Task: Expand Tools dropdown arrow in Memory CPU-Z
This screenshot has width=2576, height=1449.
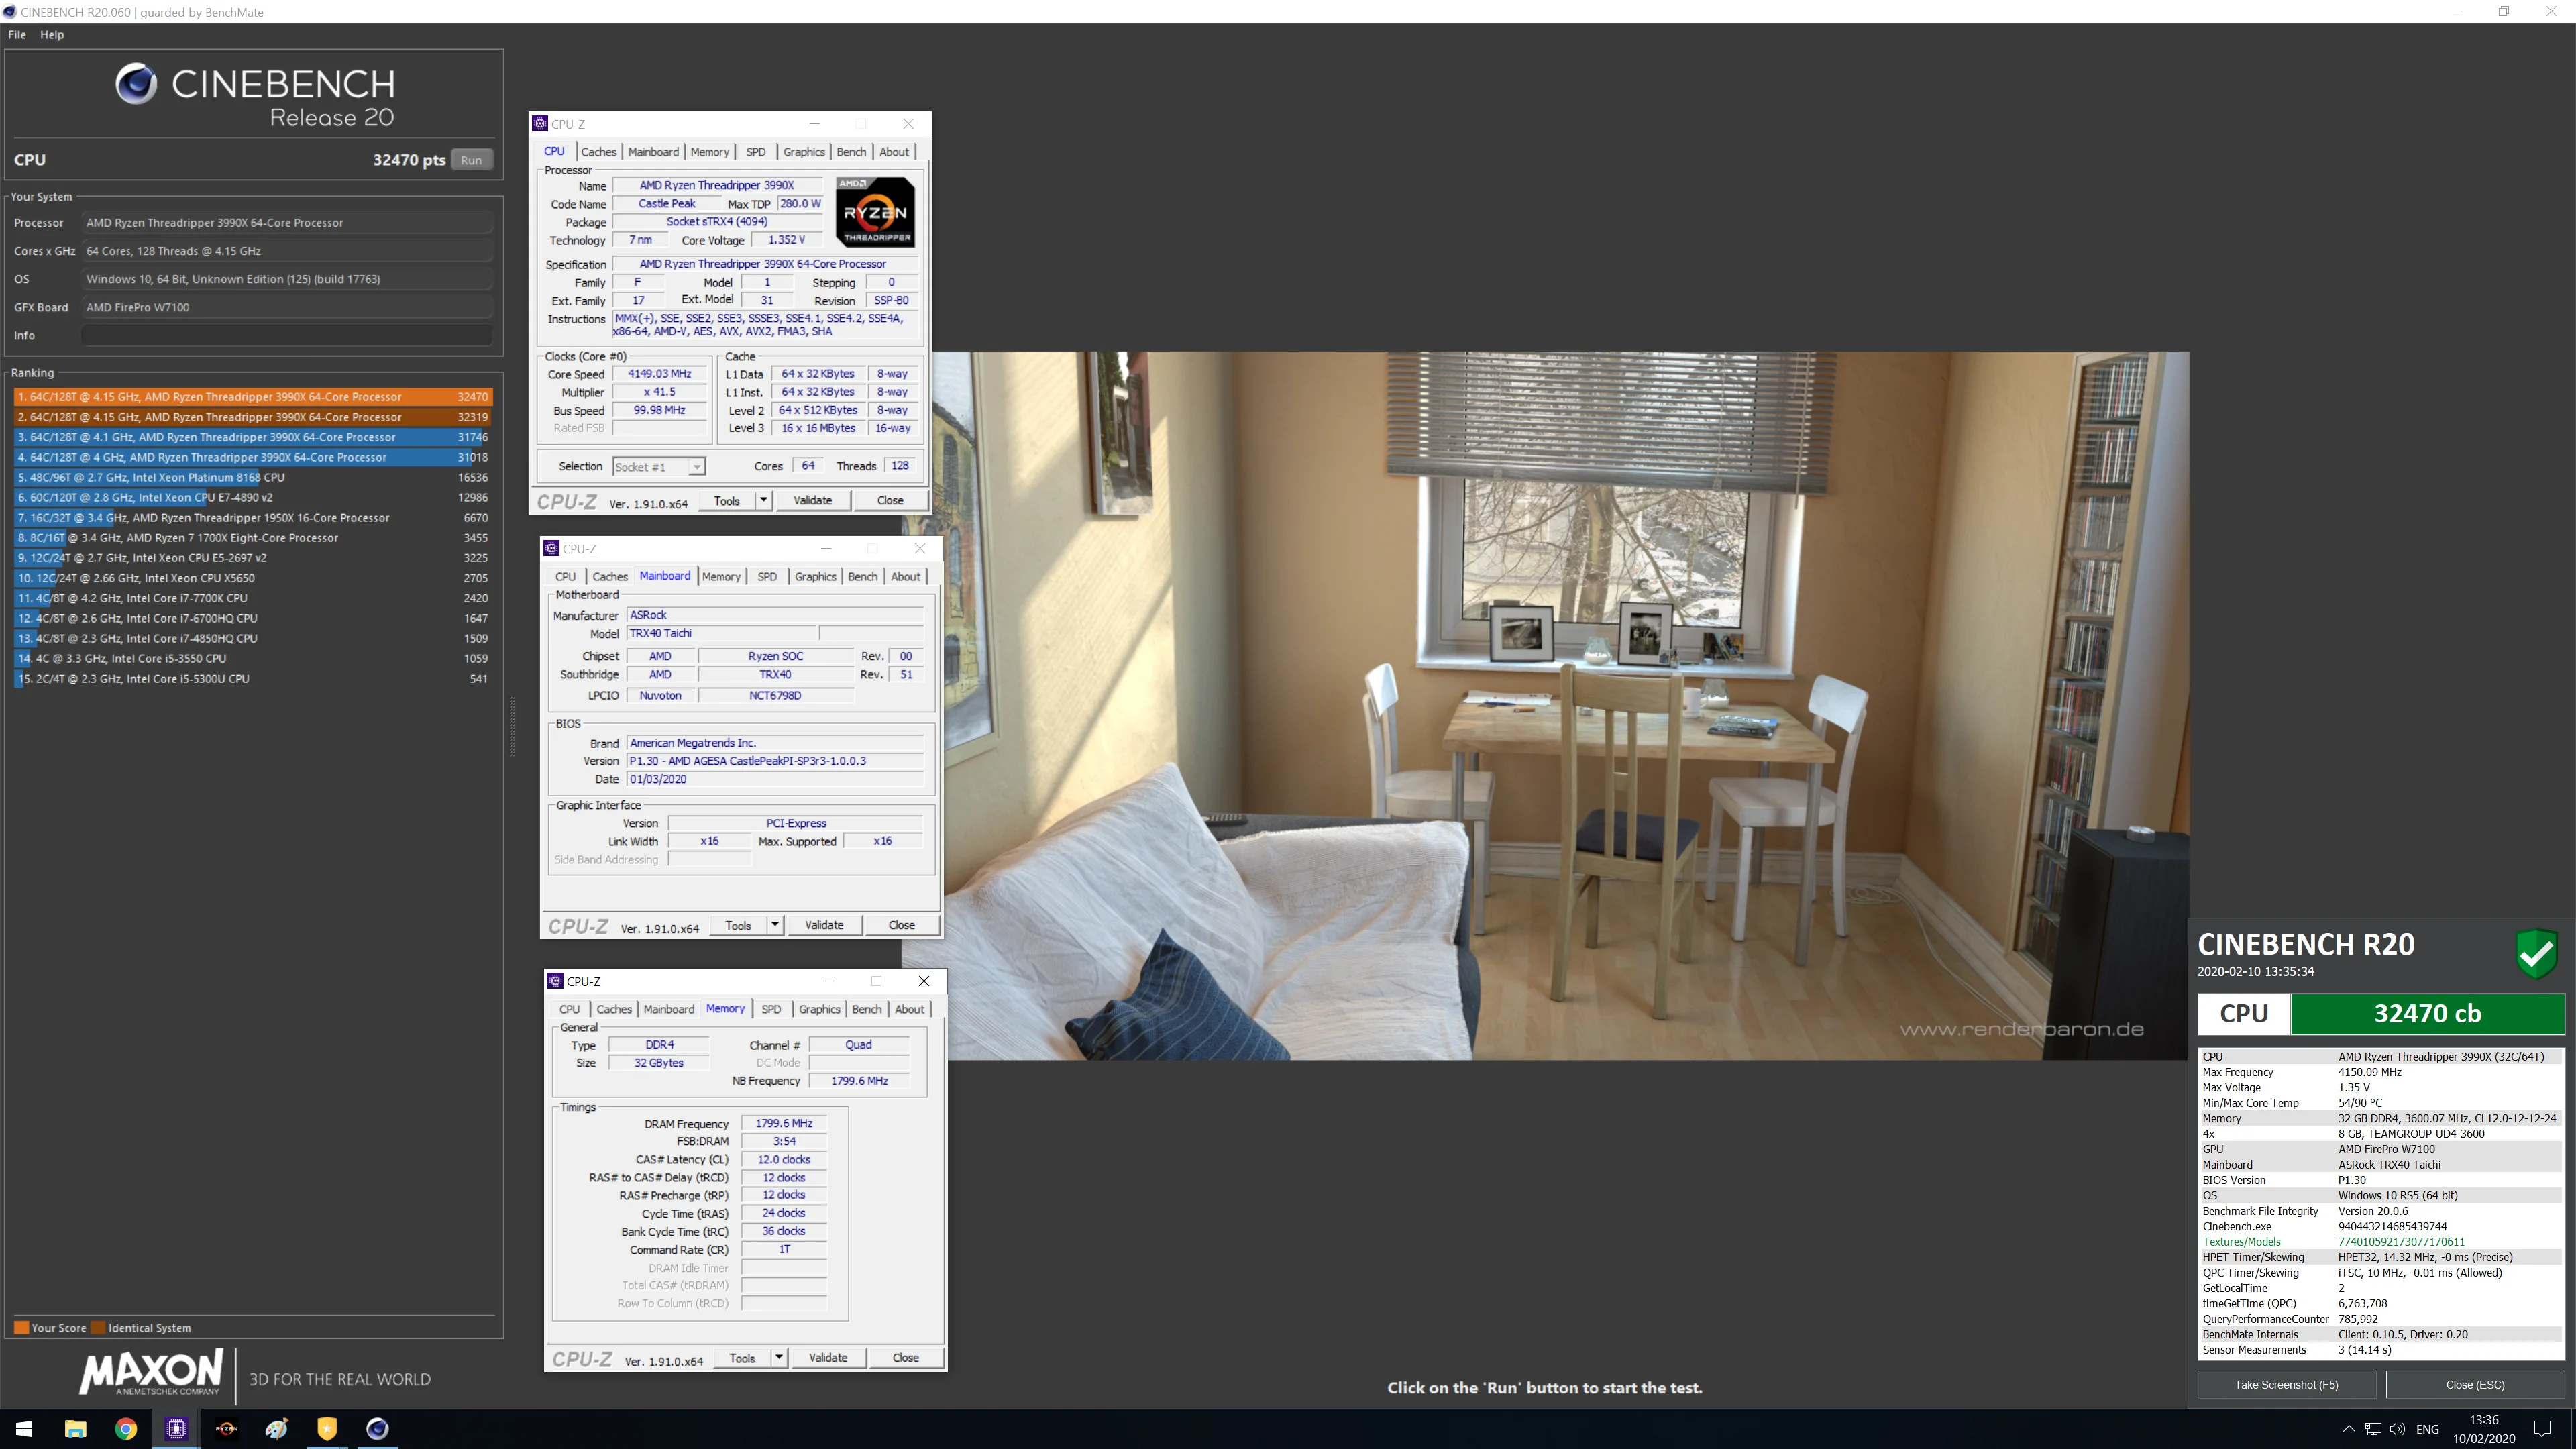Action: (x=779, y=1358)
